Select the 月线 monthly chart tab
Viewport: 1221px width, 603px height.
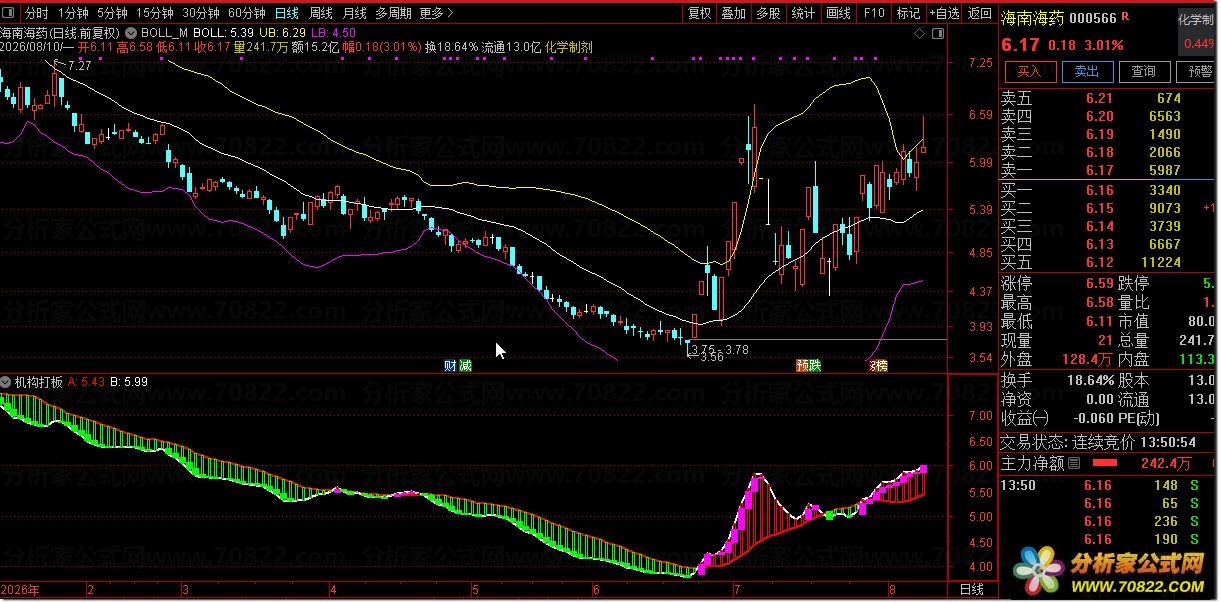[x=354, y=13]
